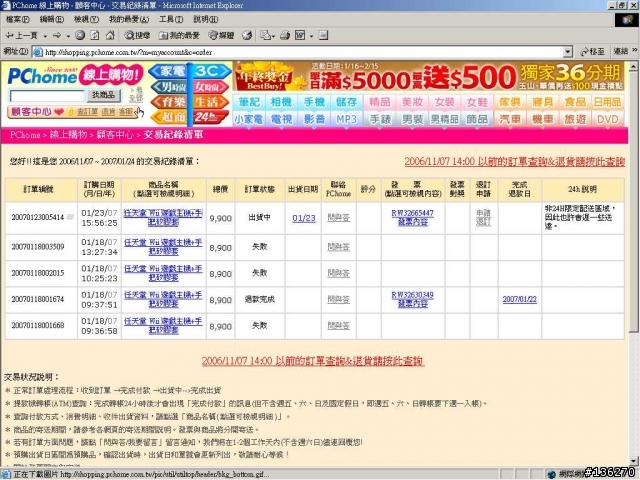Click the Print toolbar icon
The image size is (640, 480).
click(x=285, y=36)
